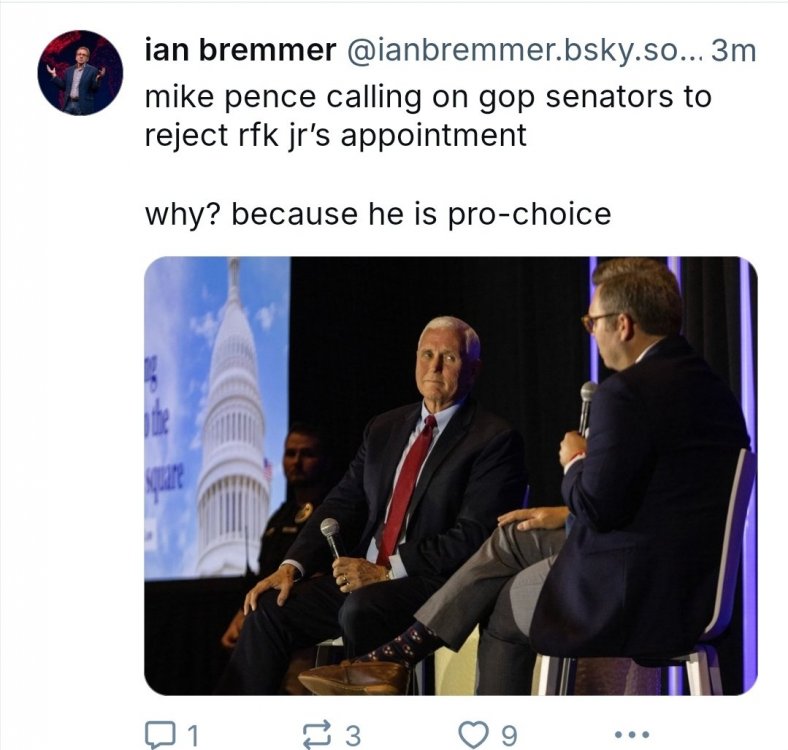
Task: Click the display name "ian bremmer"
Action: (240, 51)
